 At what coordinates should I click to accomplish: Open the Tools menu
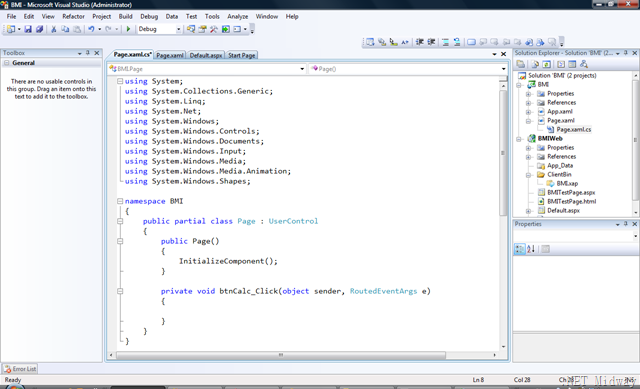pyautogui.click(x=212, y=16)
